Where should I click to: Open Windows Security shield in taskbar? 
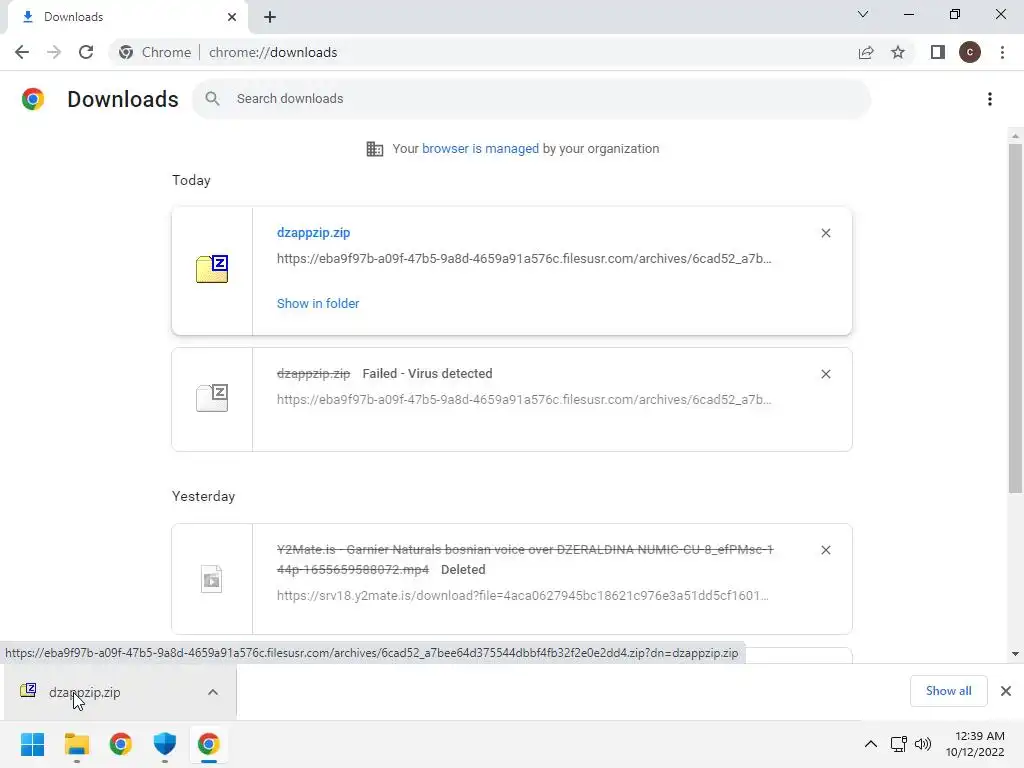165,744
